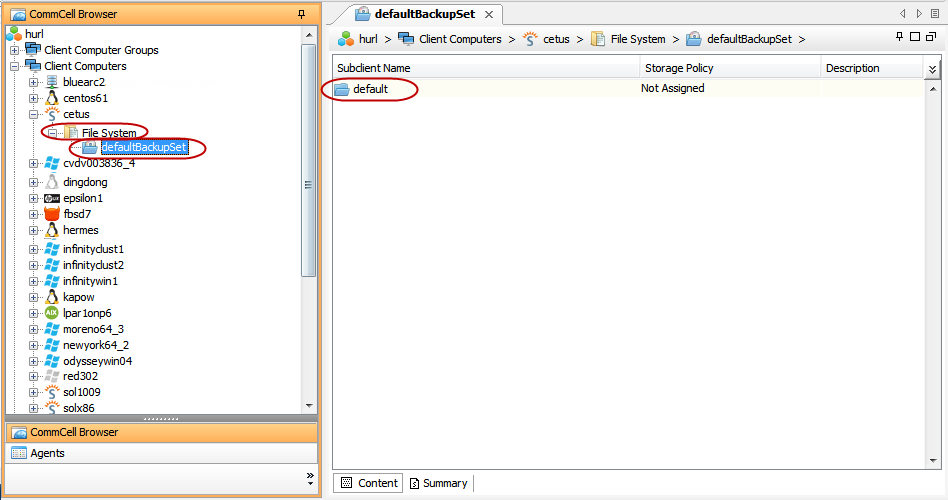Sort by Storage Policy column header
This screenshot has height=500, width=948.
pos(729,68)
